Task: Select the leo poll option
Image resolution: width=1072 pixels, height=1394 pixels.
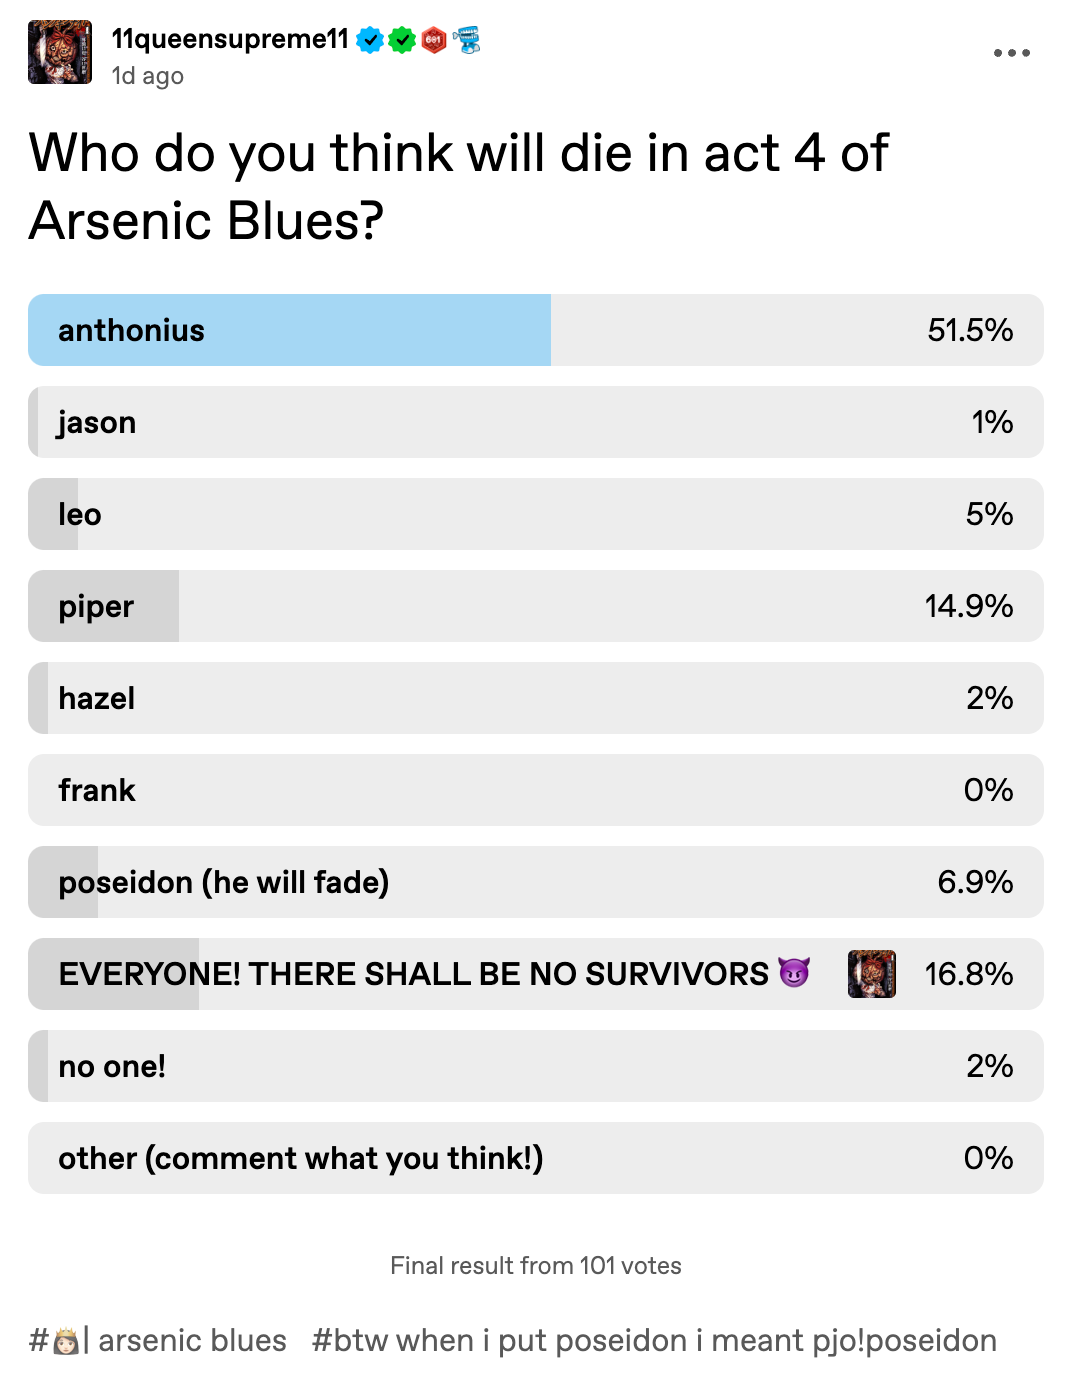Action: 536,514
